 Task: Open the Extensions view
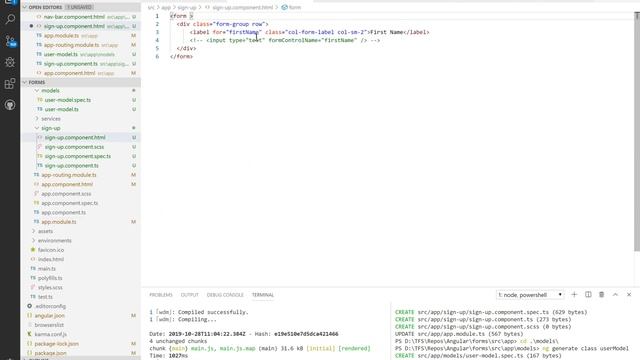click(x=10, y=84)
